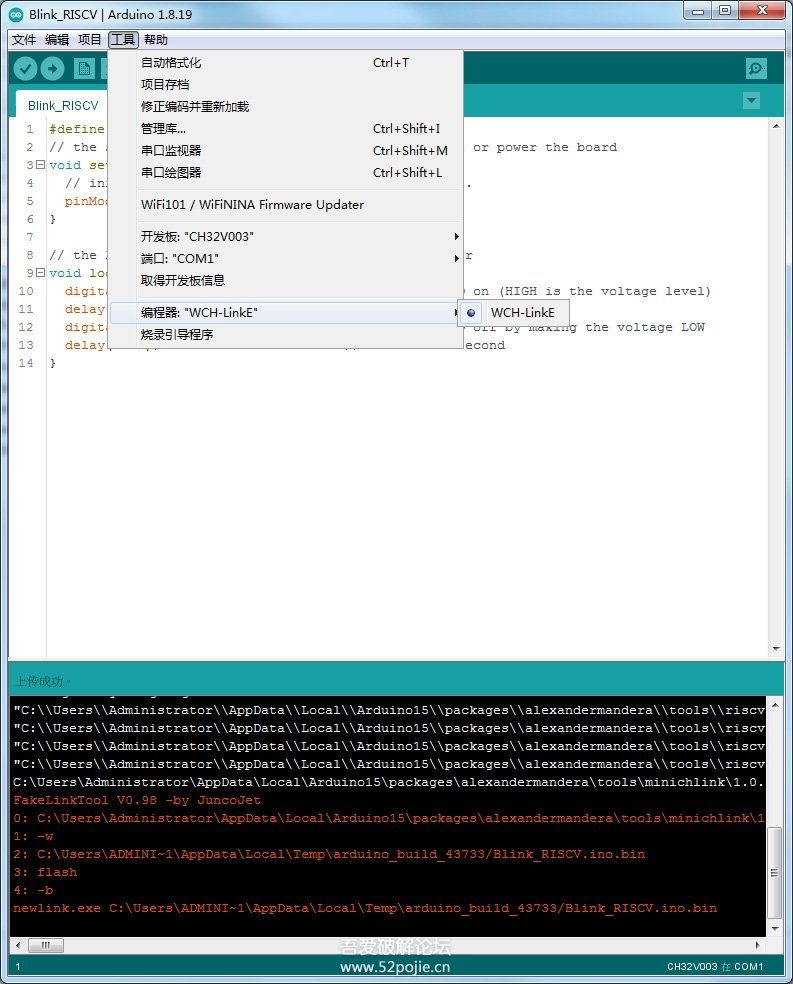Collapse the fold marker on line 9
Screen dimensions: 793x984
click(x=41, y=273)
